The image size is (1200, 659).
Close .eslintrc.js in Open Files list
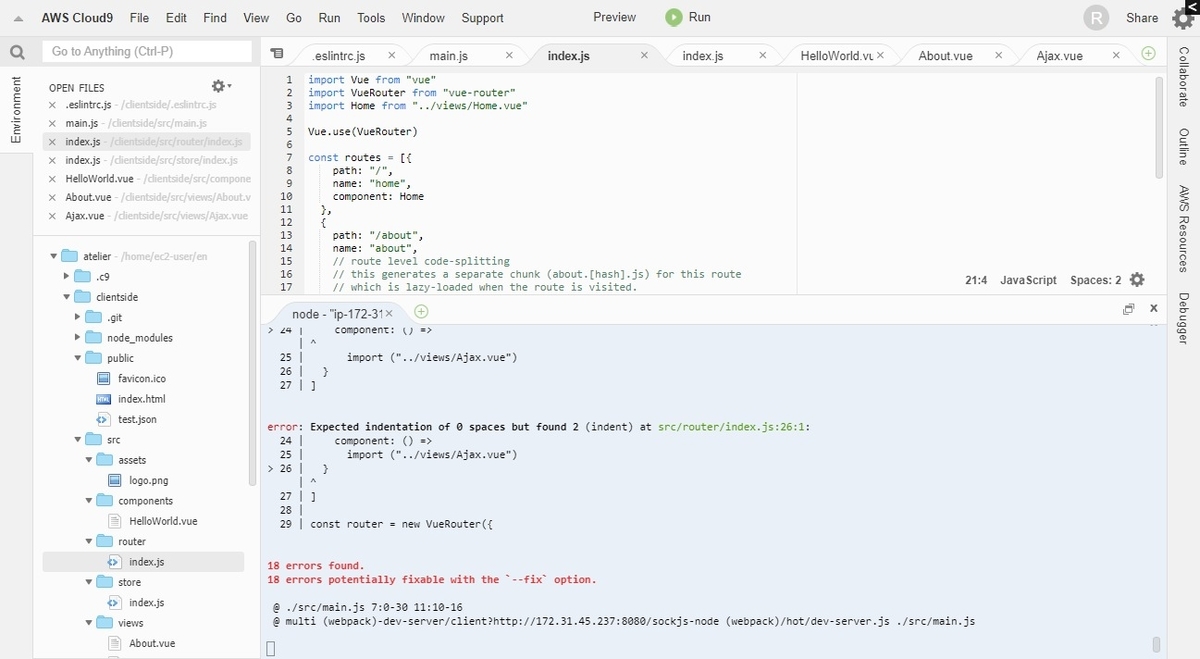(x=53, y=105)
